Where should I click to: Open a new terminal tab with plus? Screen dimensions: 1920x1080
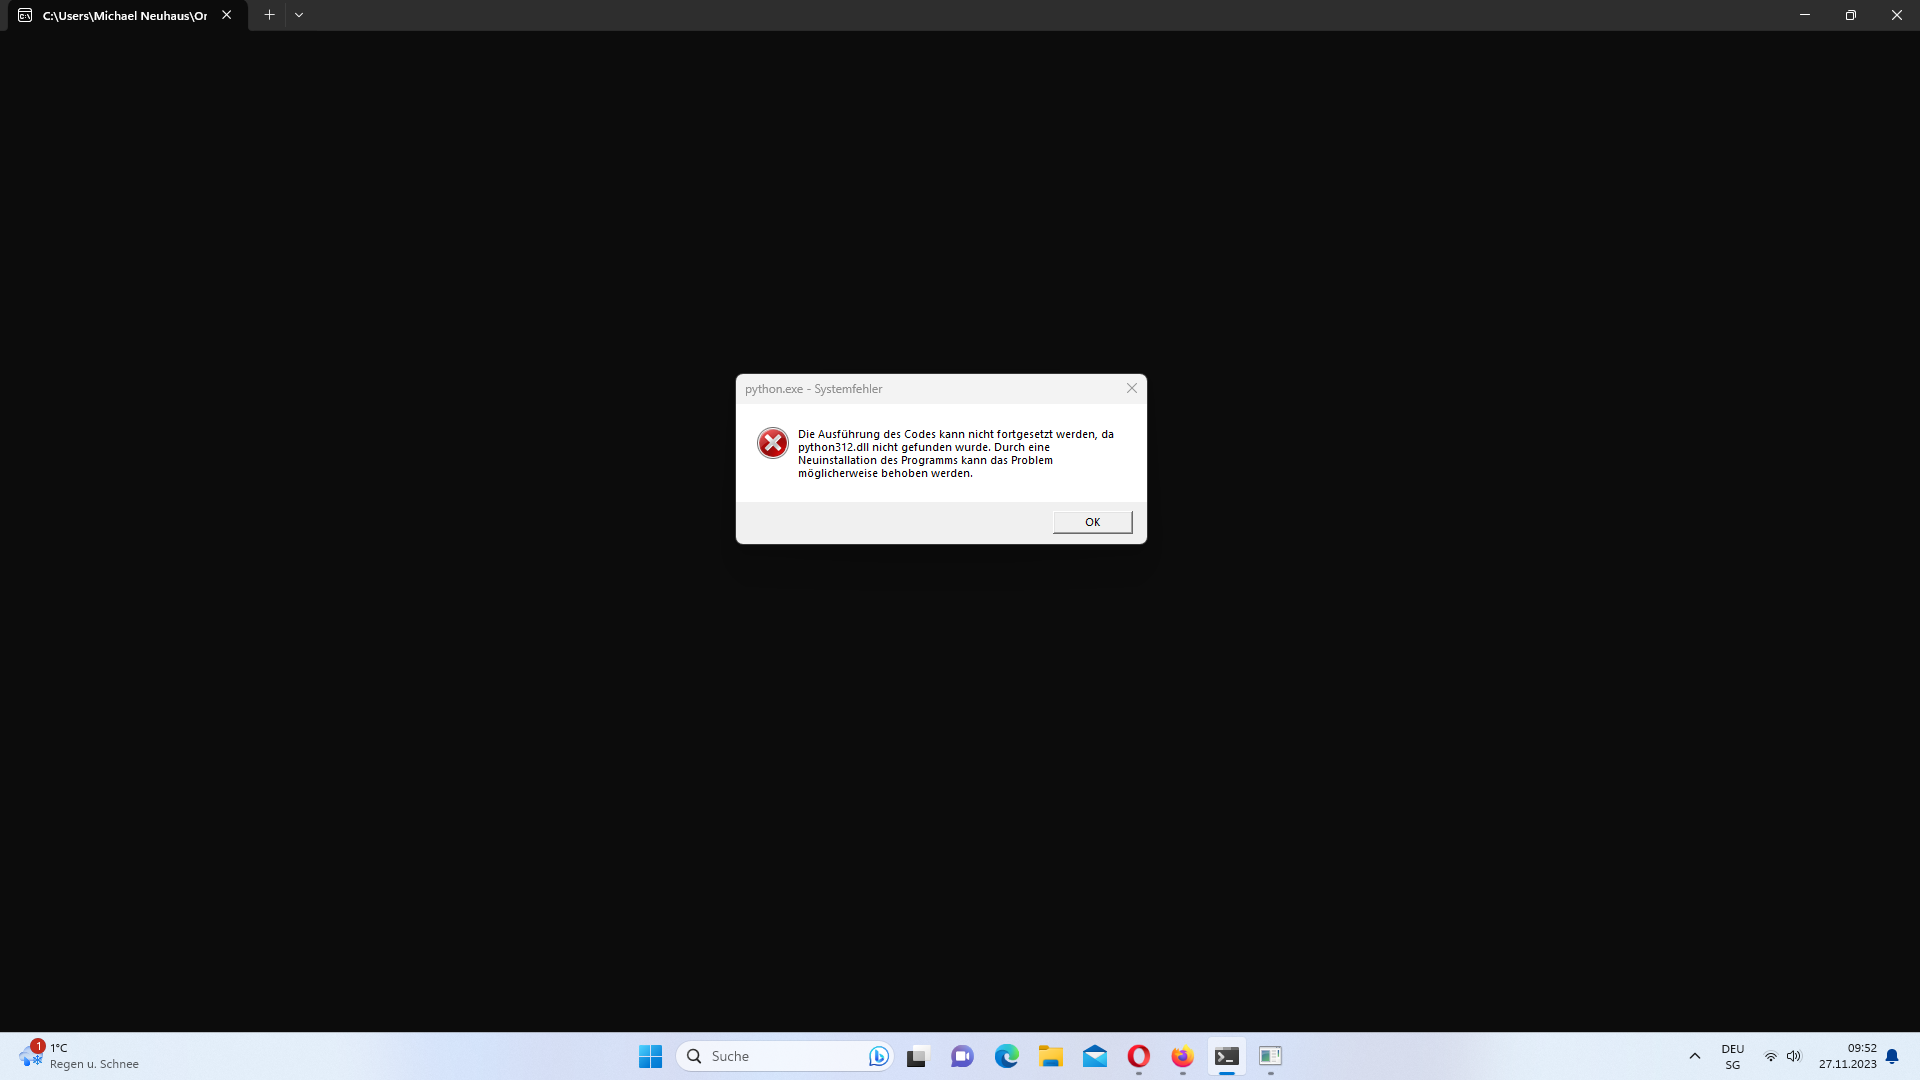click(x=269, y=15)
